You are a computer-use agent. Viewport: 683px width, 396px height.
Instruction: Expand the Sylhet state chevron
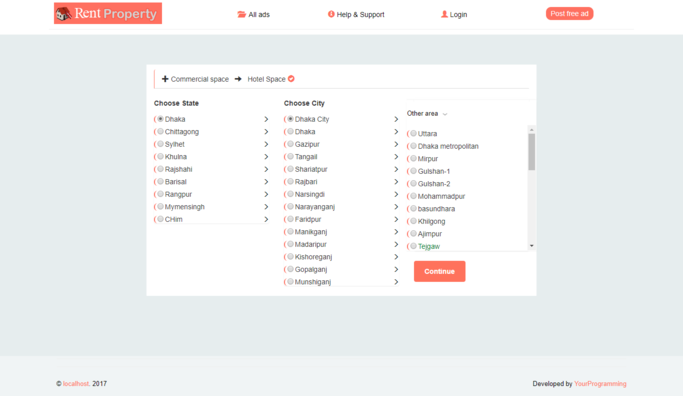pos(266,144)
